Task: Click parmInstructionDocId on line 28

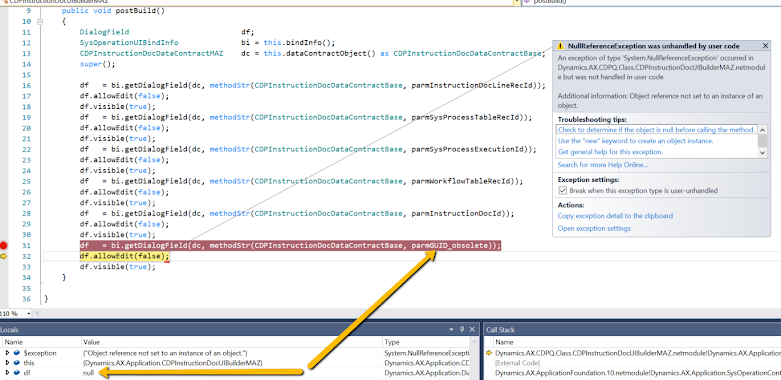Action: pos(457,213)
